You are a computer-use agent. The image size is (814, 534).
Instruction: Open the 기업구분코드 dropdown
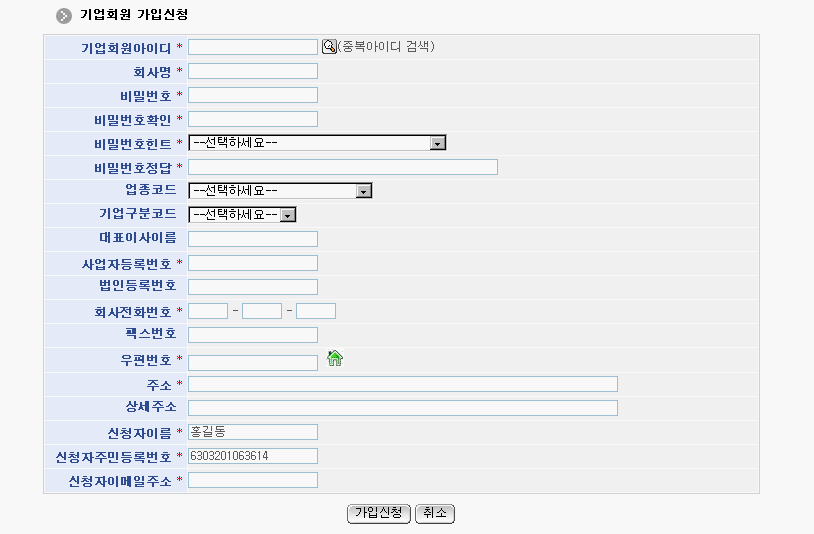[x=243, y=215]
